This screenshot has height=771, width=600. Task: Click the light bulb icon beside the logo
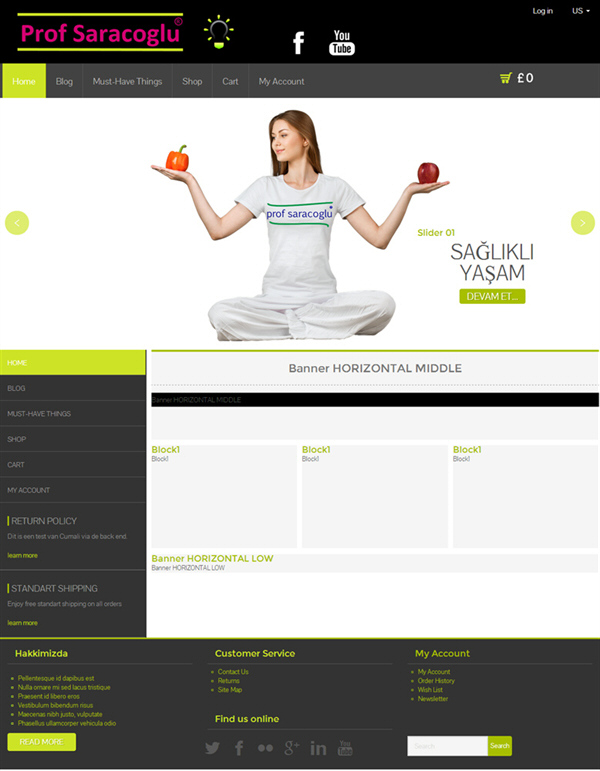tap(218, 32)
